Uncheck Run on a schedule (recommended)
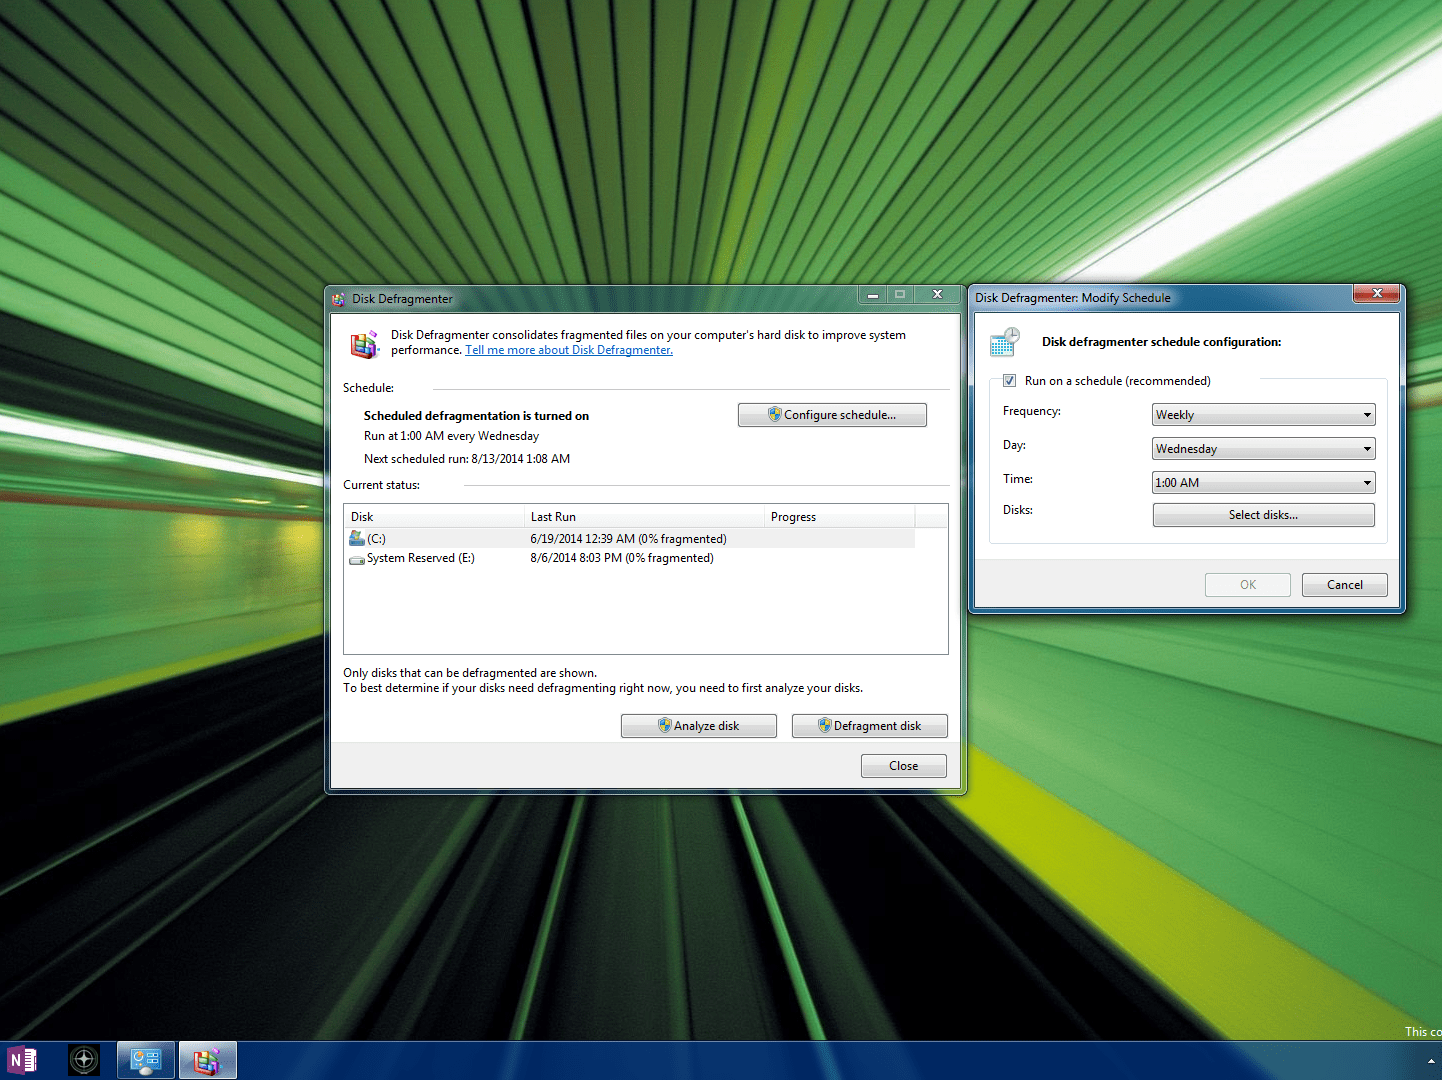The width and height of the screenshot is (1442, 1080). 1009,380
